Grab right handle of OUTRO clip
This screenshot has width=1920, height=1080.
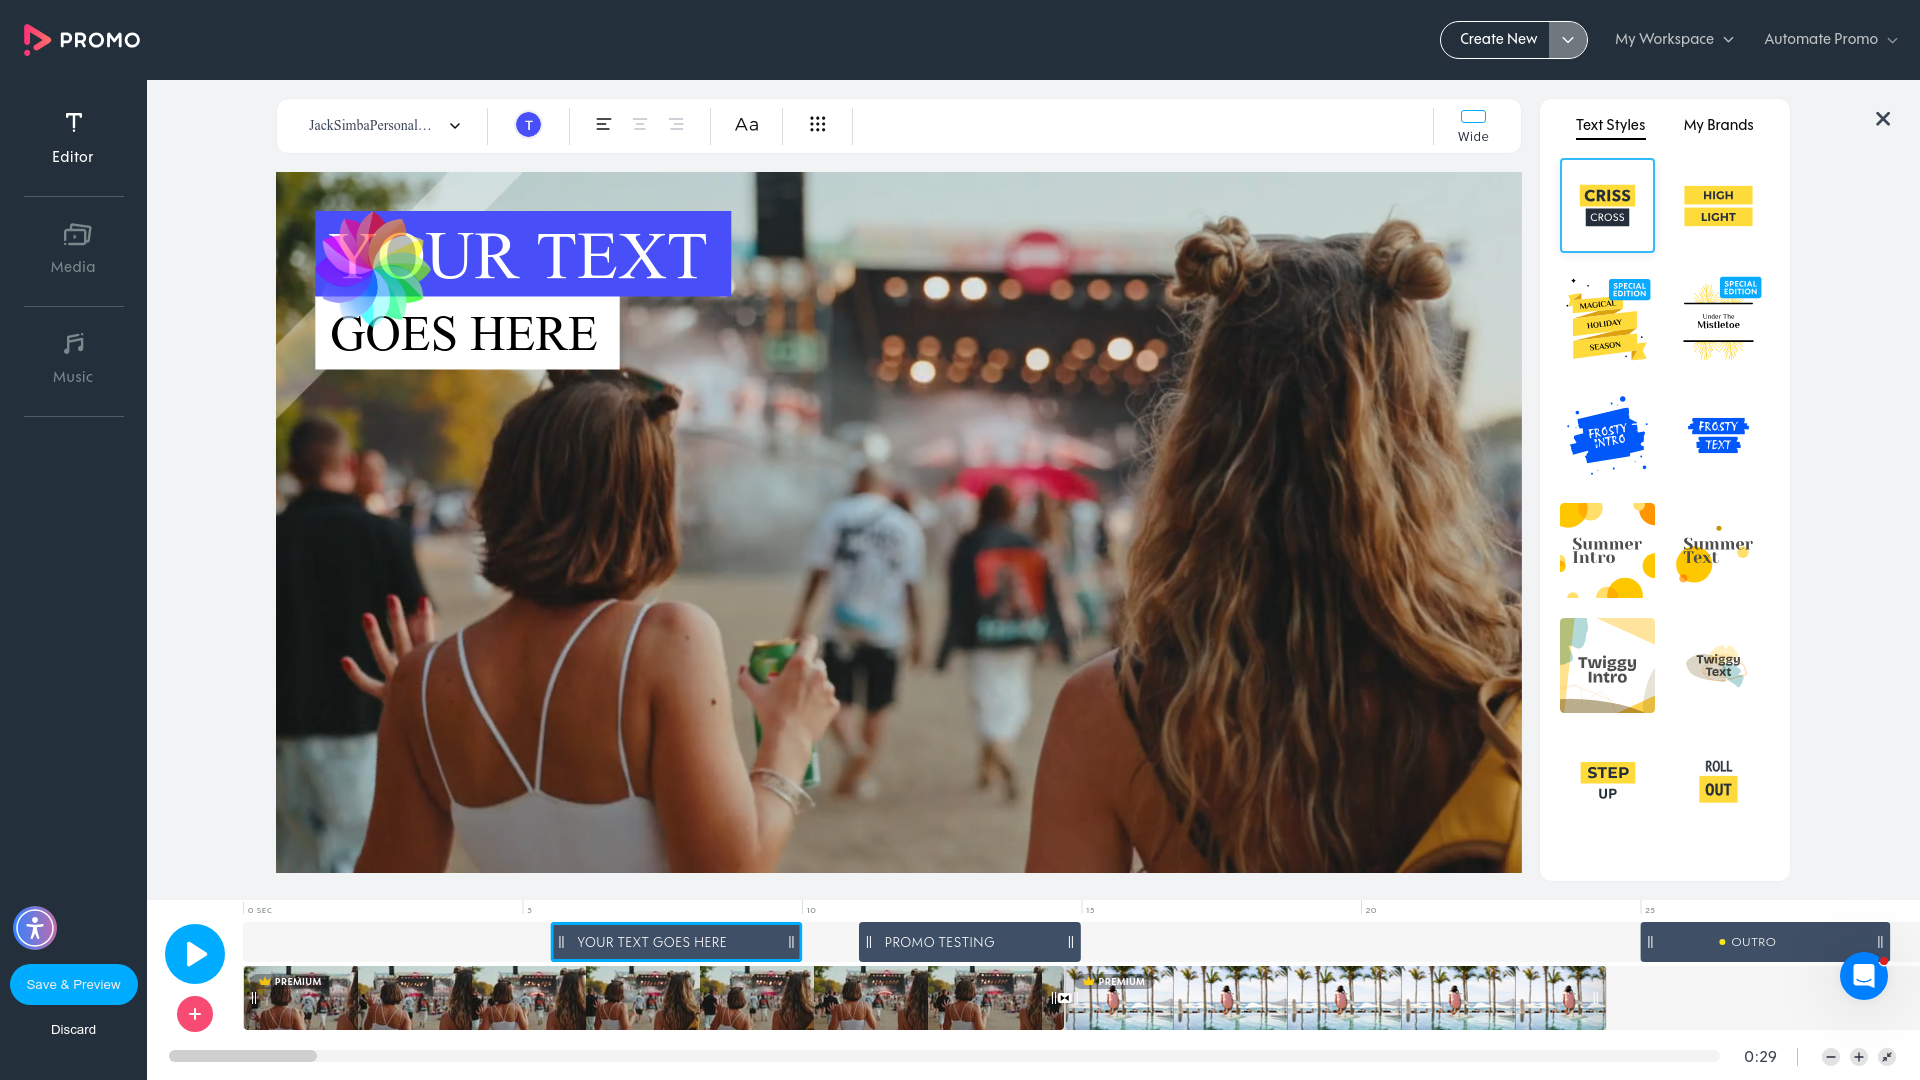coord(1880,942)
